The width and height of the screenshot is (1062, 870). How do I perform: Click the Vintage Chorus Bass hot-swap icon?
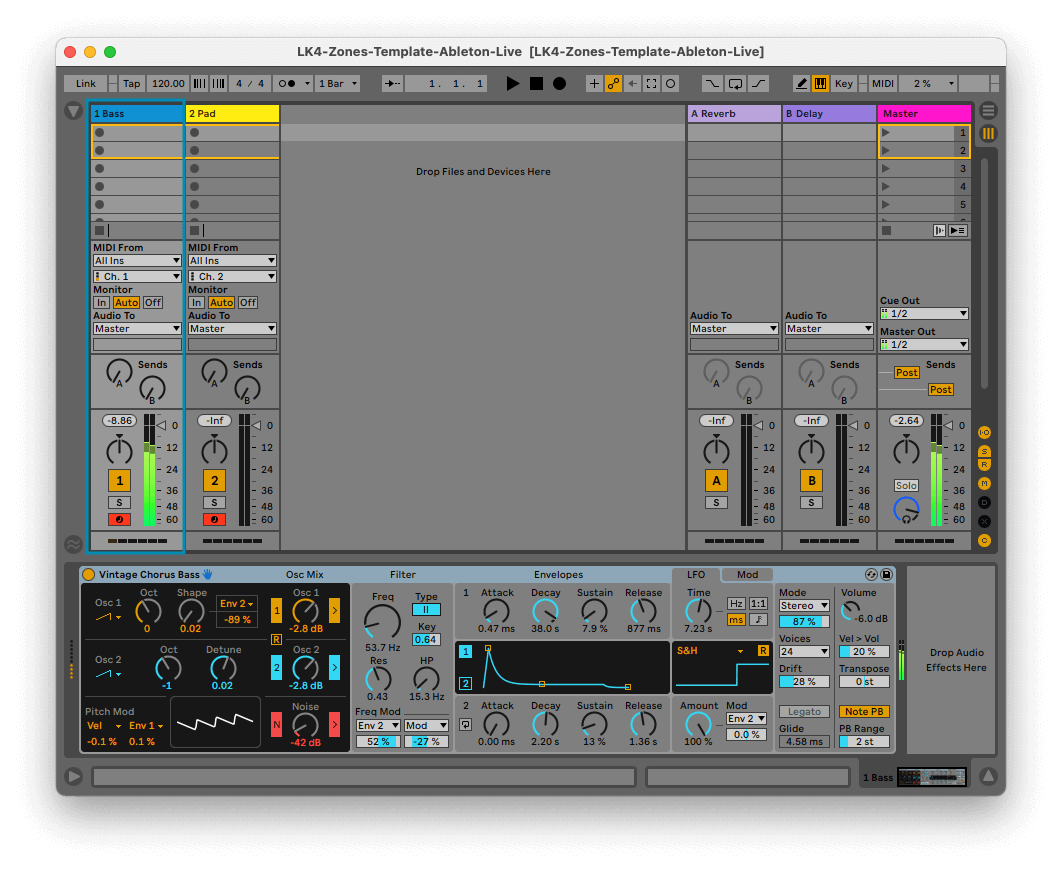[x=871, y=574]
